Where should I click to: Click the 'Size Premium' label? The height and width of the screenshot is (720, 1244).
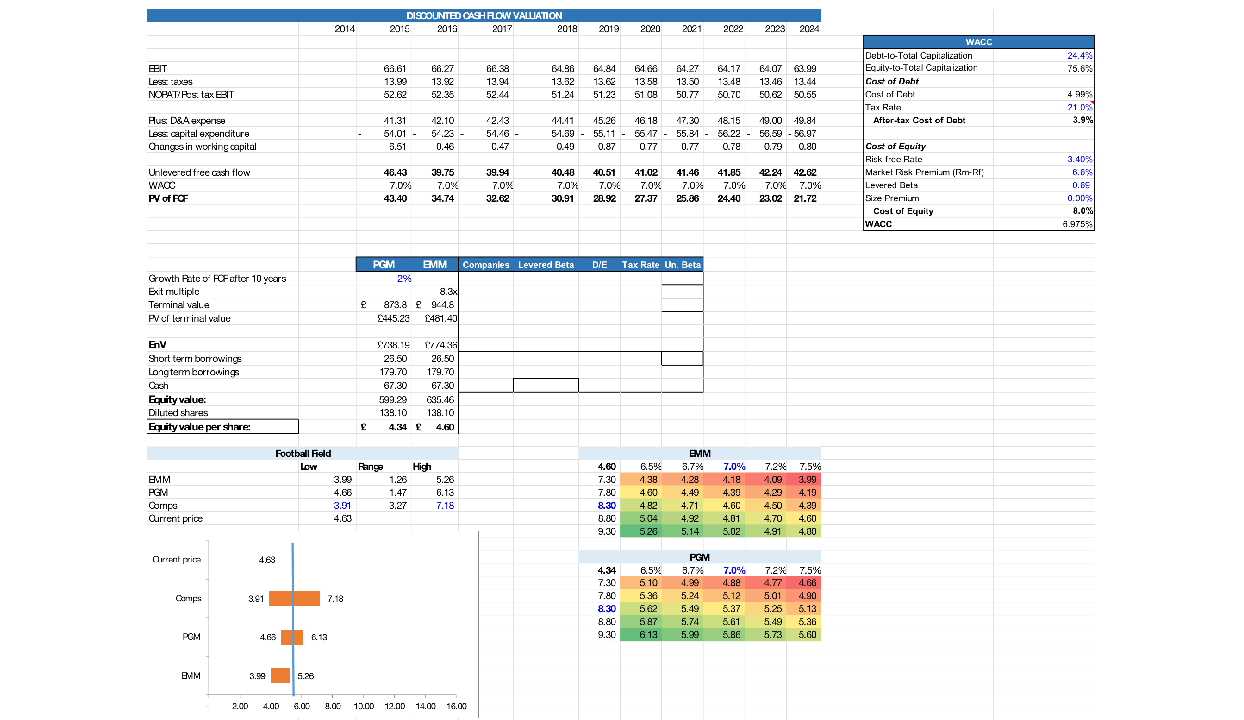(889, 198)
